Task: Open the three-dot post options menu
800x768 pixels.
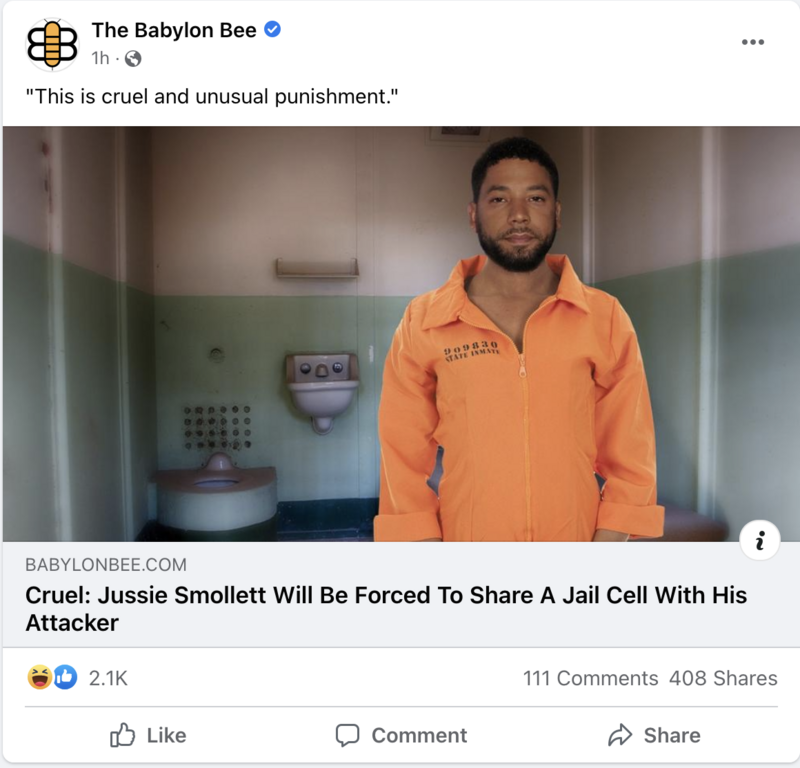Action: point(753,42)
